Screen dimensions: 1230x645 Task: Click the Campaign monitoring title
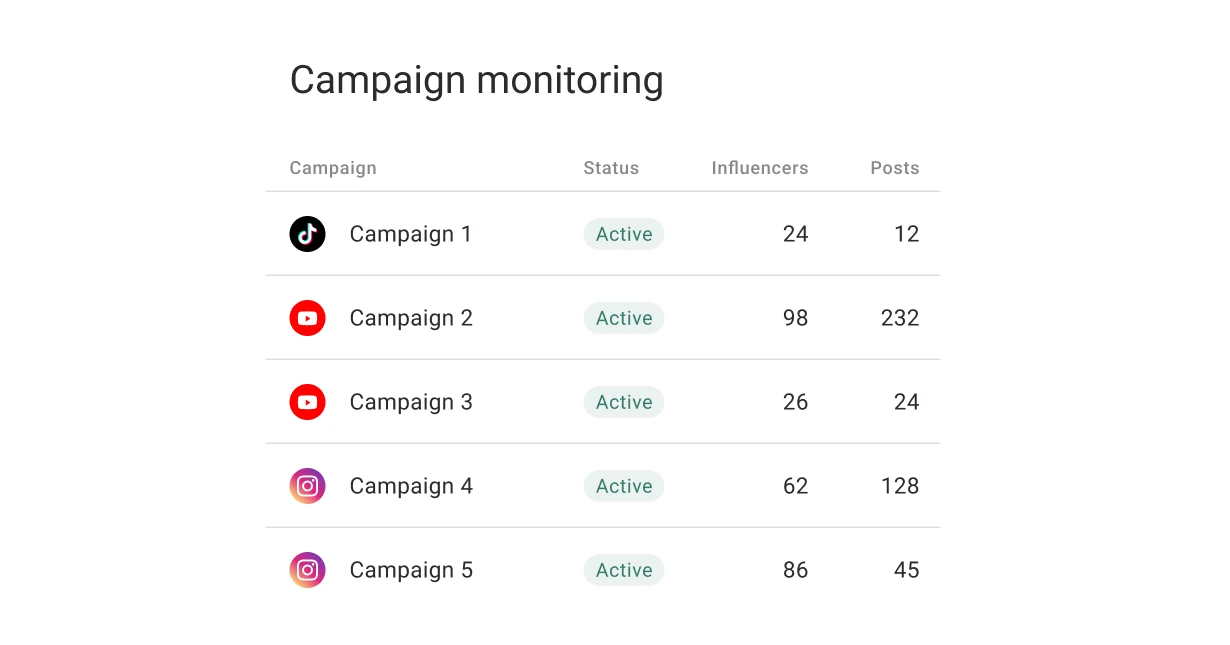(476, 80)
